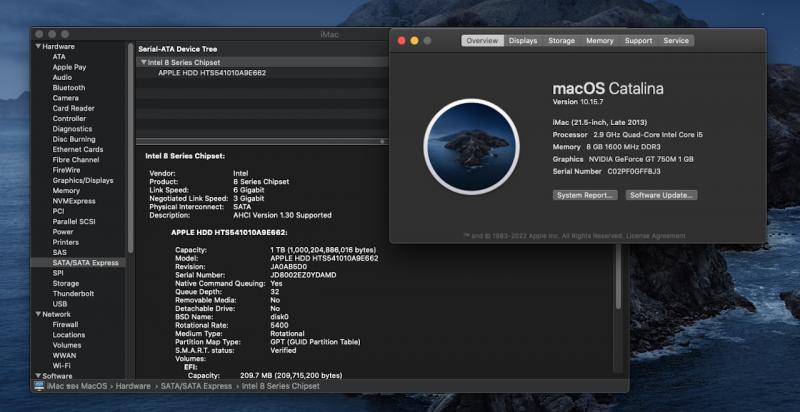This screenshot has height=412, width=800.
Task: Select Storage in System Report sidebar
Action: [x=65, y=284]
